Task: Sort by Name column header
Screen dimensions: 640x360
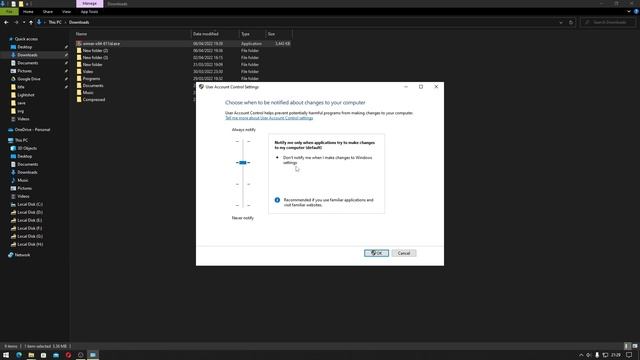Action: coord(81,34)
